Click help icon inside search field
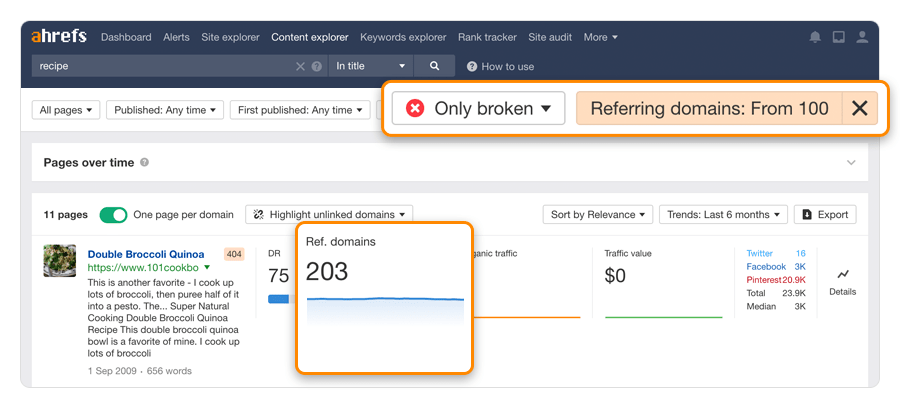The image size is (900, 409). 316,67
